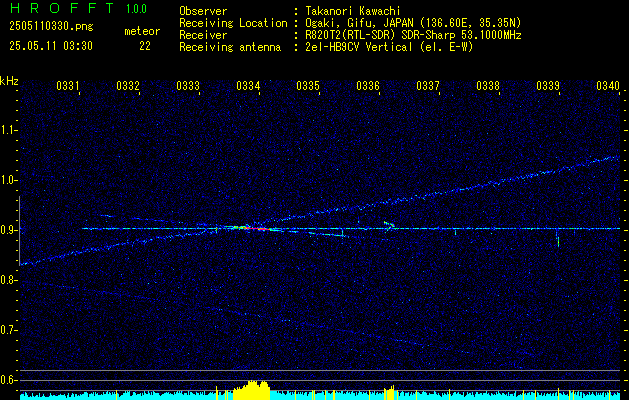Click the Receiver label
This screenshot has height=400, width=629.
[203, 35]
